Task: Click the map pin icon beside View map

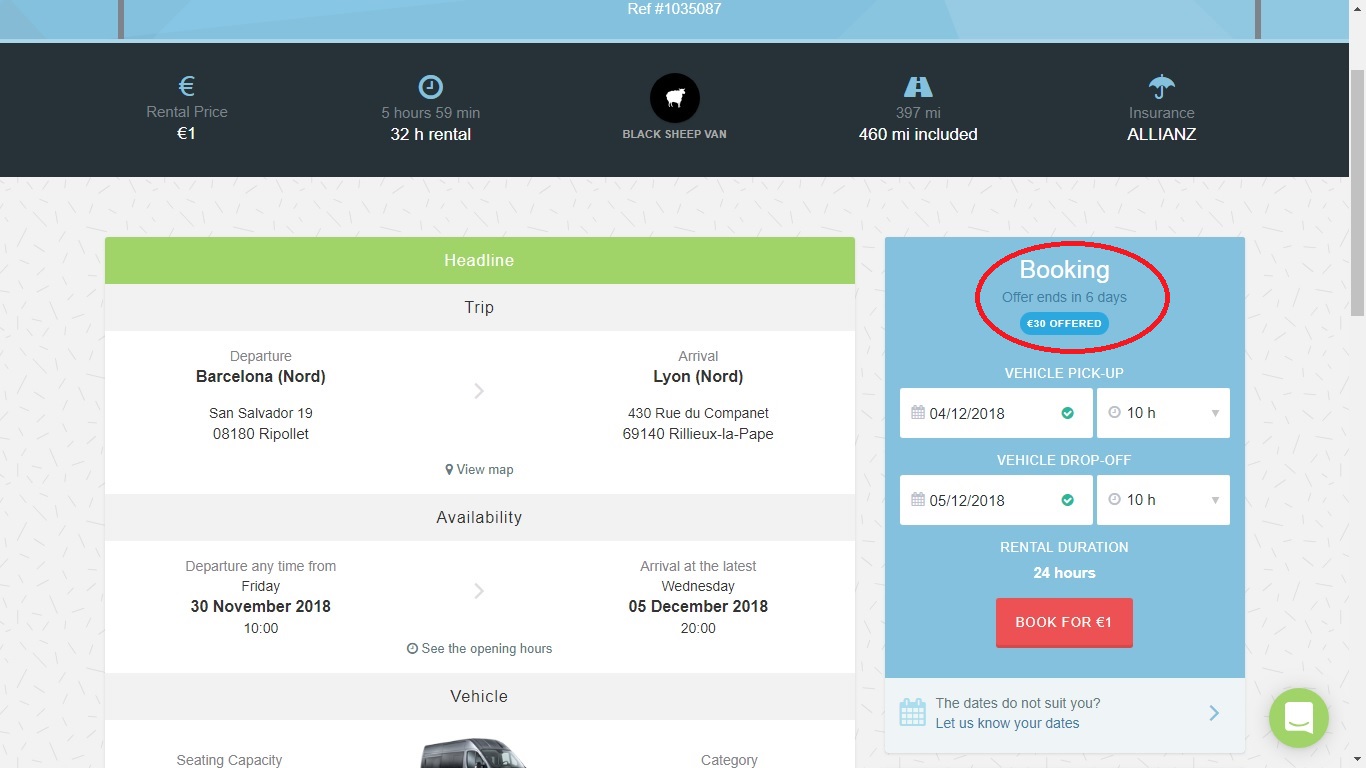Action: [449, 470]
